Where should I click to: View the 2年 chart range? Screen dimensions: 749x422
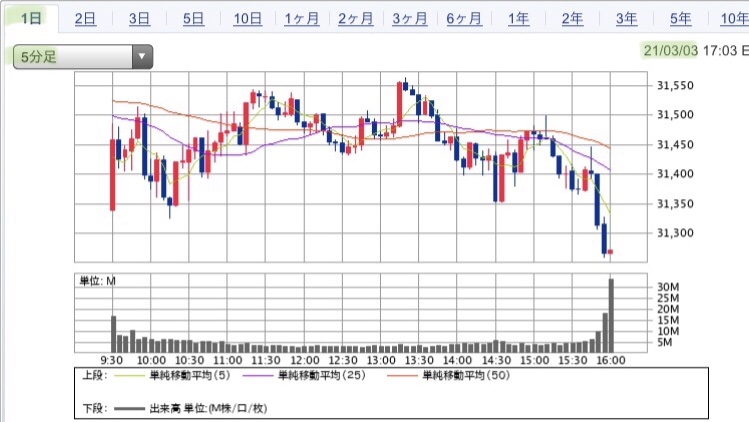click(572, 19)
